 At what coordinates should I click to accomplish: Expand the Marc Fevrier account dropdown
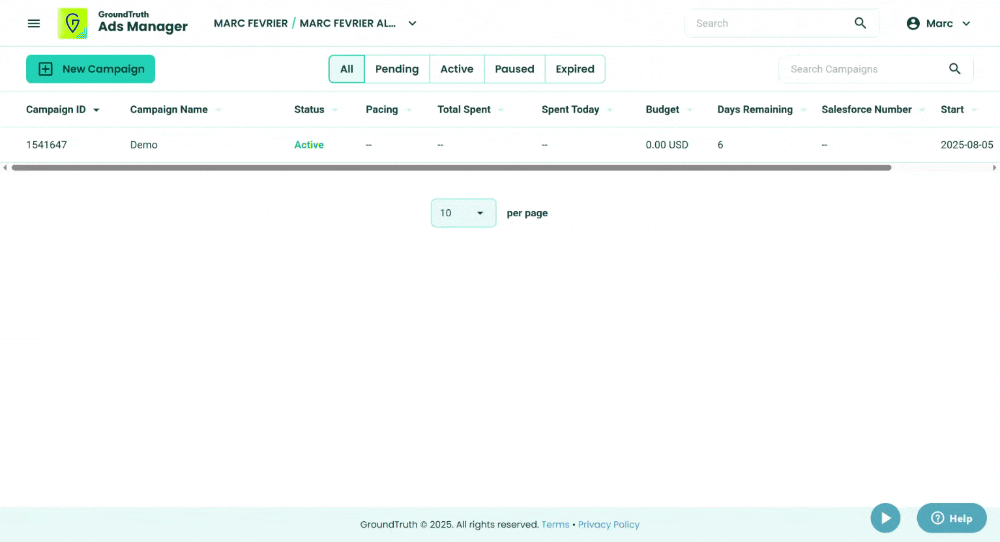point(412,23)
